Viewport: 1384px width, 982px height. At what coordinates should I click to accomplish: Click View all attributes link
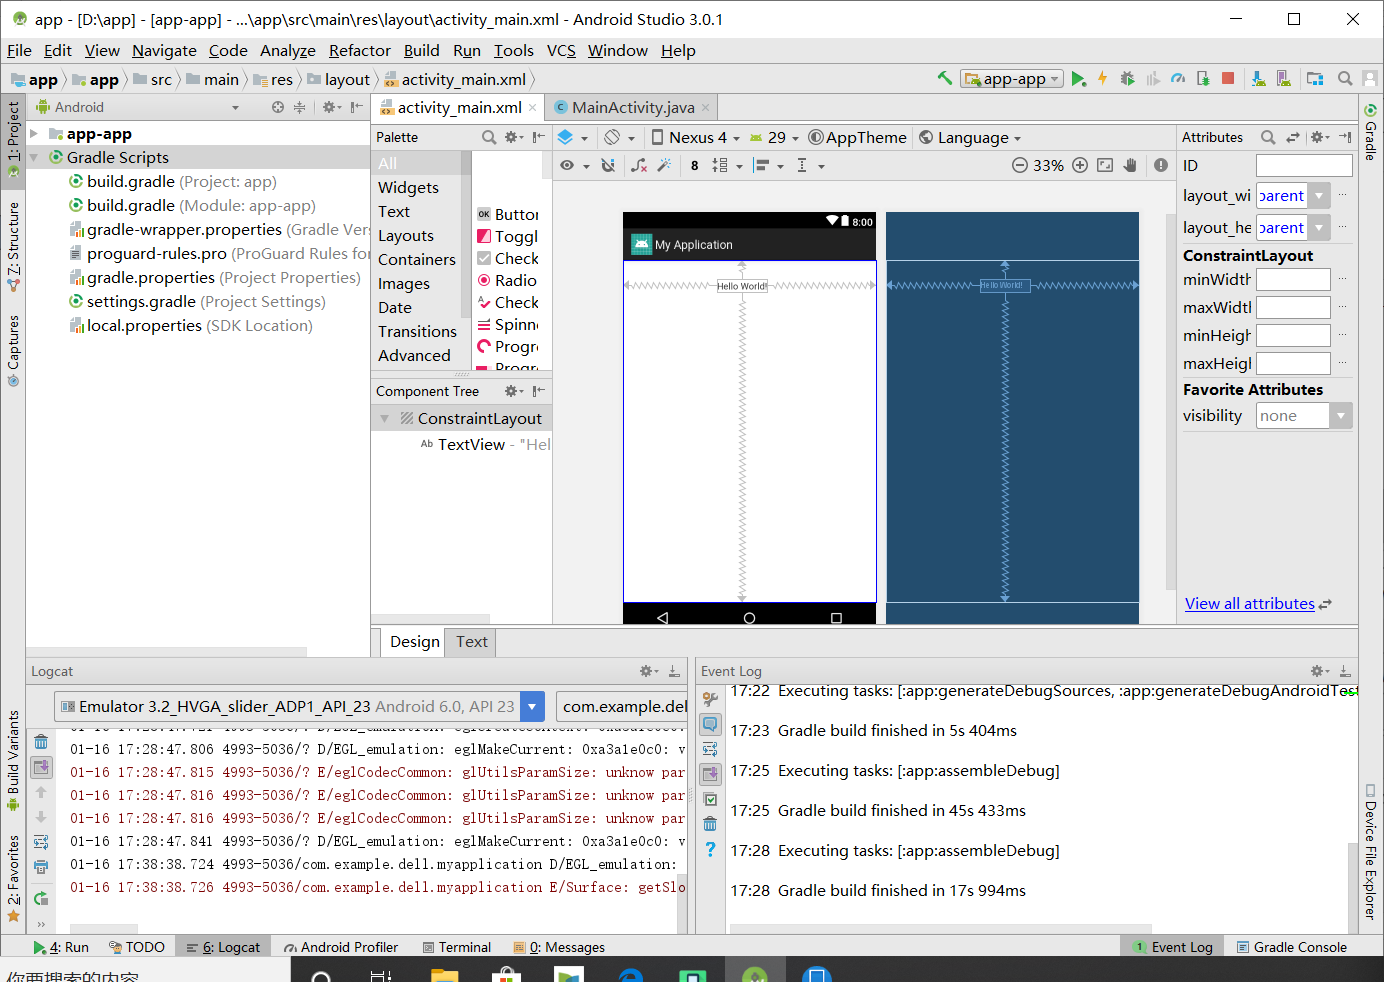pyautogui.click(x=1249, y=603)
